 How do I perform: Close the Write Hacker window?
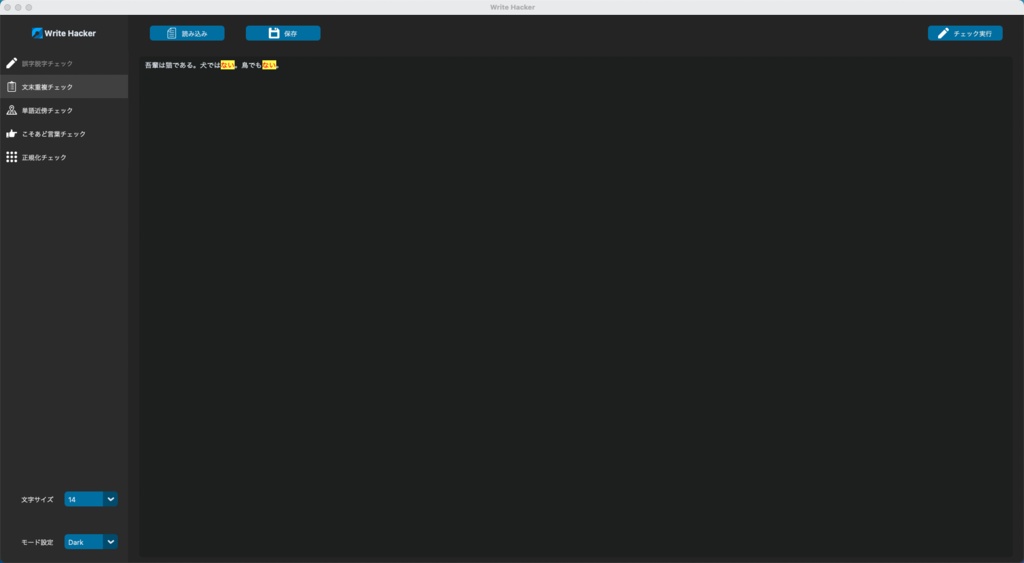pyautogui.click(x=8, y=7)
